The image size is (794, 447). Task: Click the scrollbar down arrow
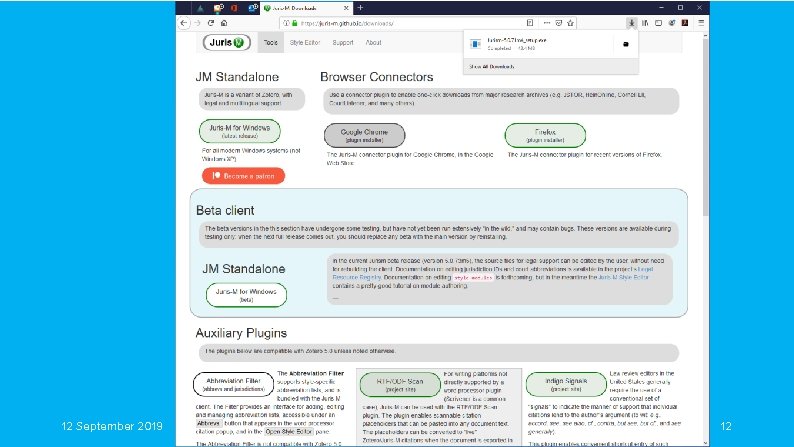click(x=705, y=443)
